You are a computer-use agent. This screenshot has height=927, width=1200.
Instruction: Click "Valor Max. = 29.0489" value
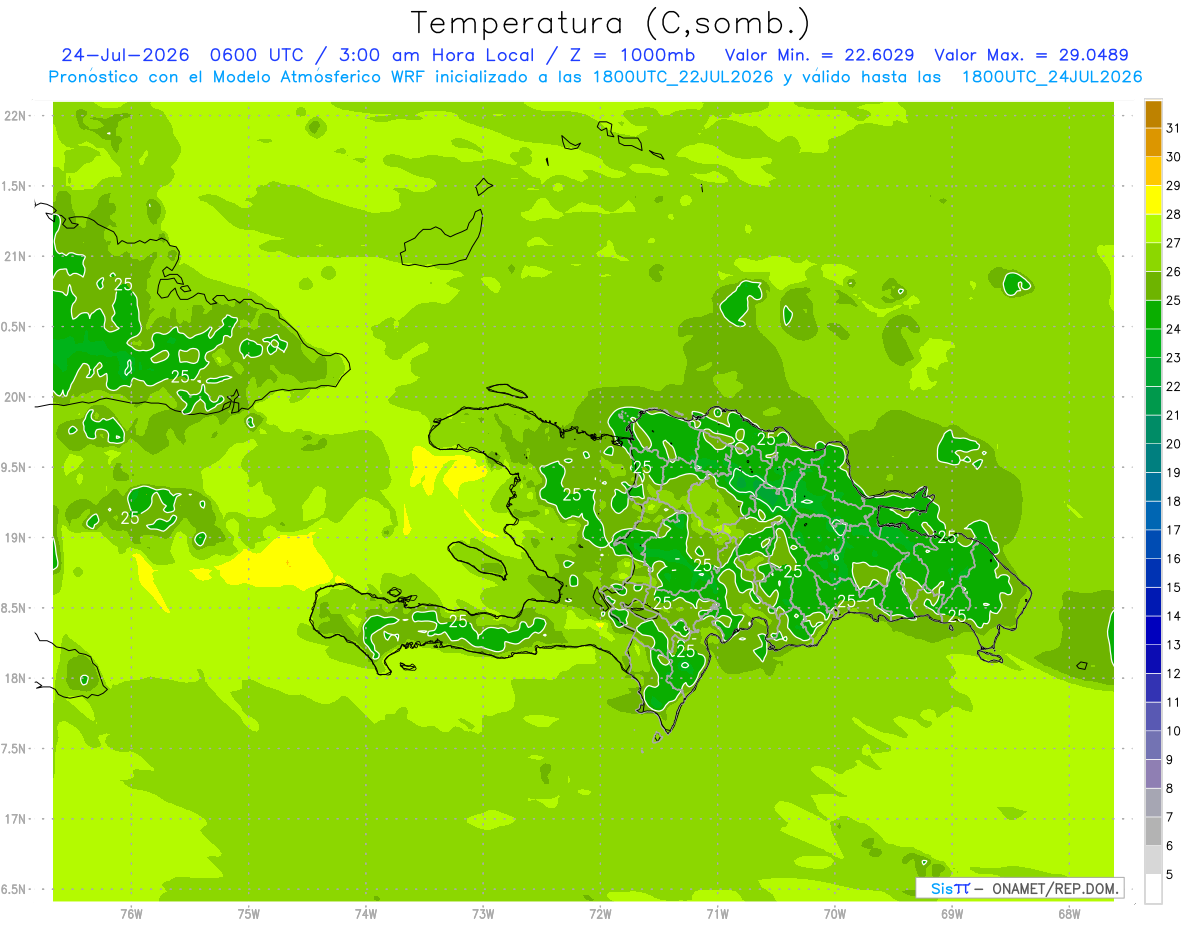click(1030, 55)
